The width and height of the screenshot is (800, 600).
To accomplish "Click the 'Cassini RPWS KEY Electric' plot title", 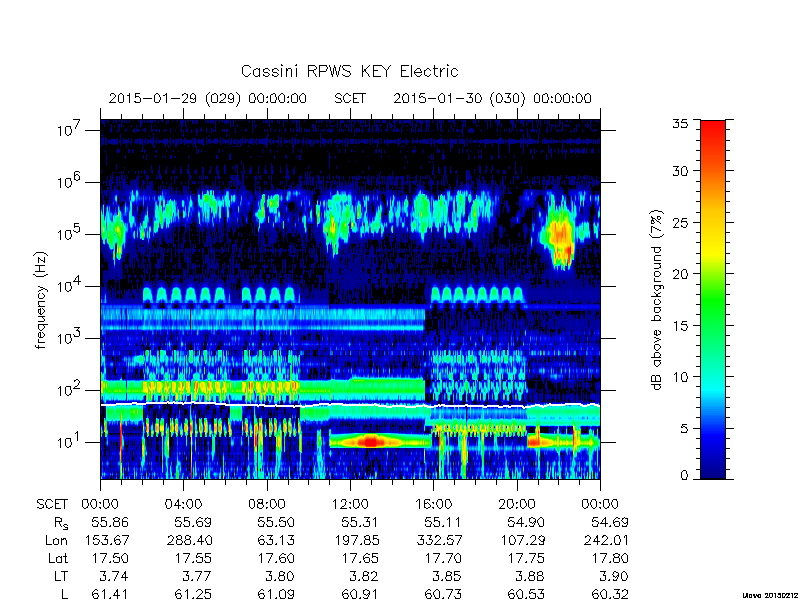I will (349, 71).
